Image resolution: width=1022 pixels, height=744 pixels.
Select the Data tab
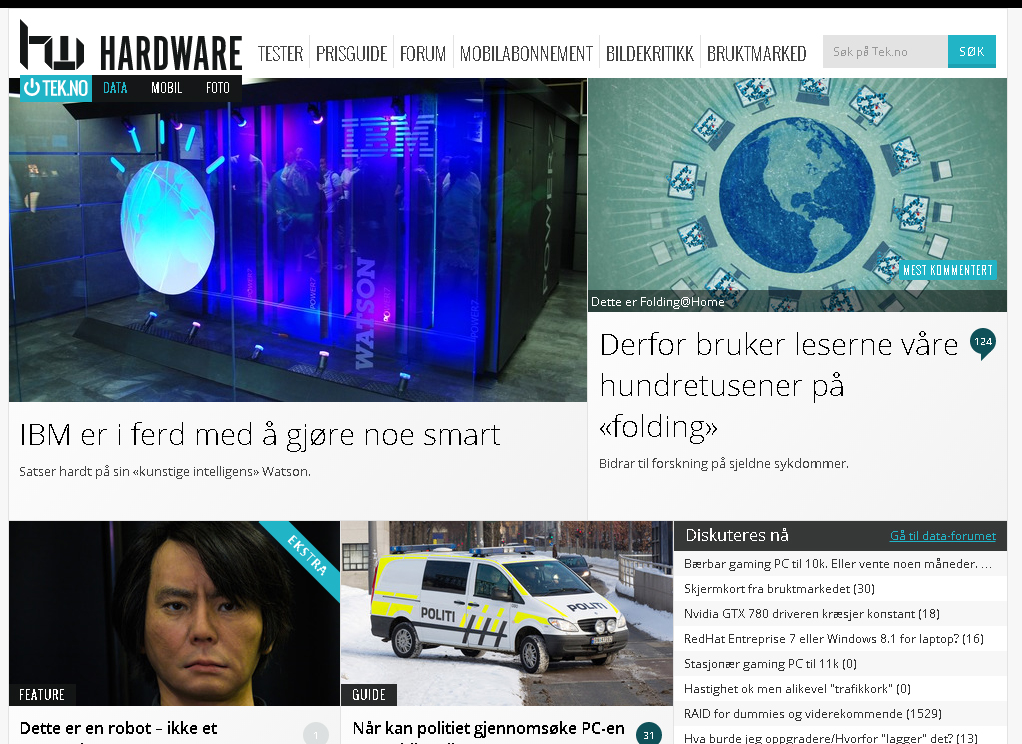(x=115, y=88)
